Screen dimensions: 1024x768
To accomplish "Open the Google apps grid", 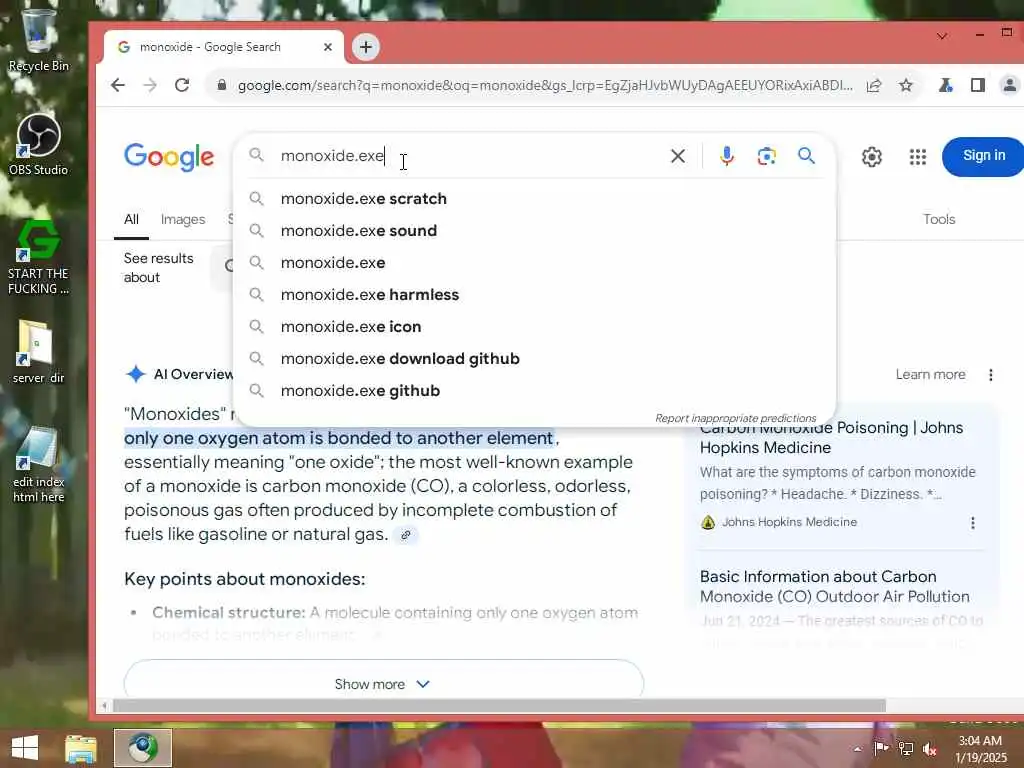I will [x=918, y=157].
